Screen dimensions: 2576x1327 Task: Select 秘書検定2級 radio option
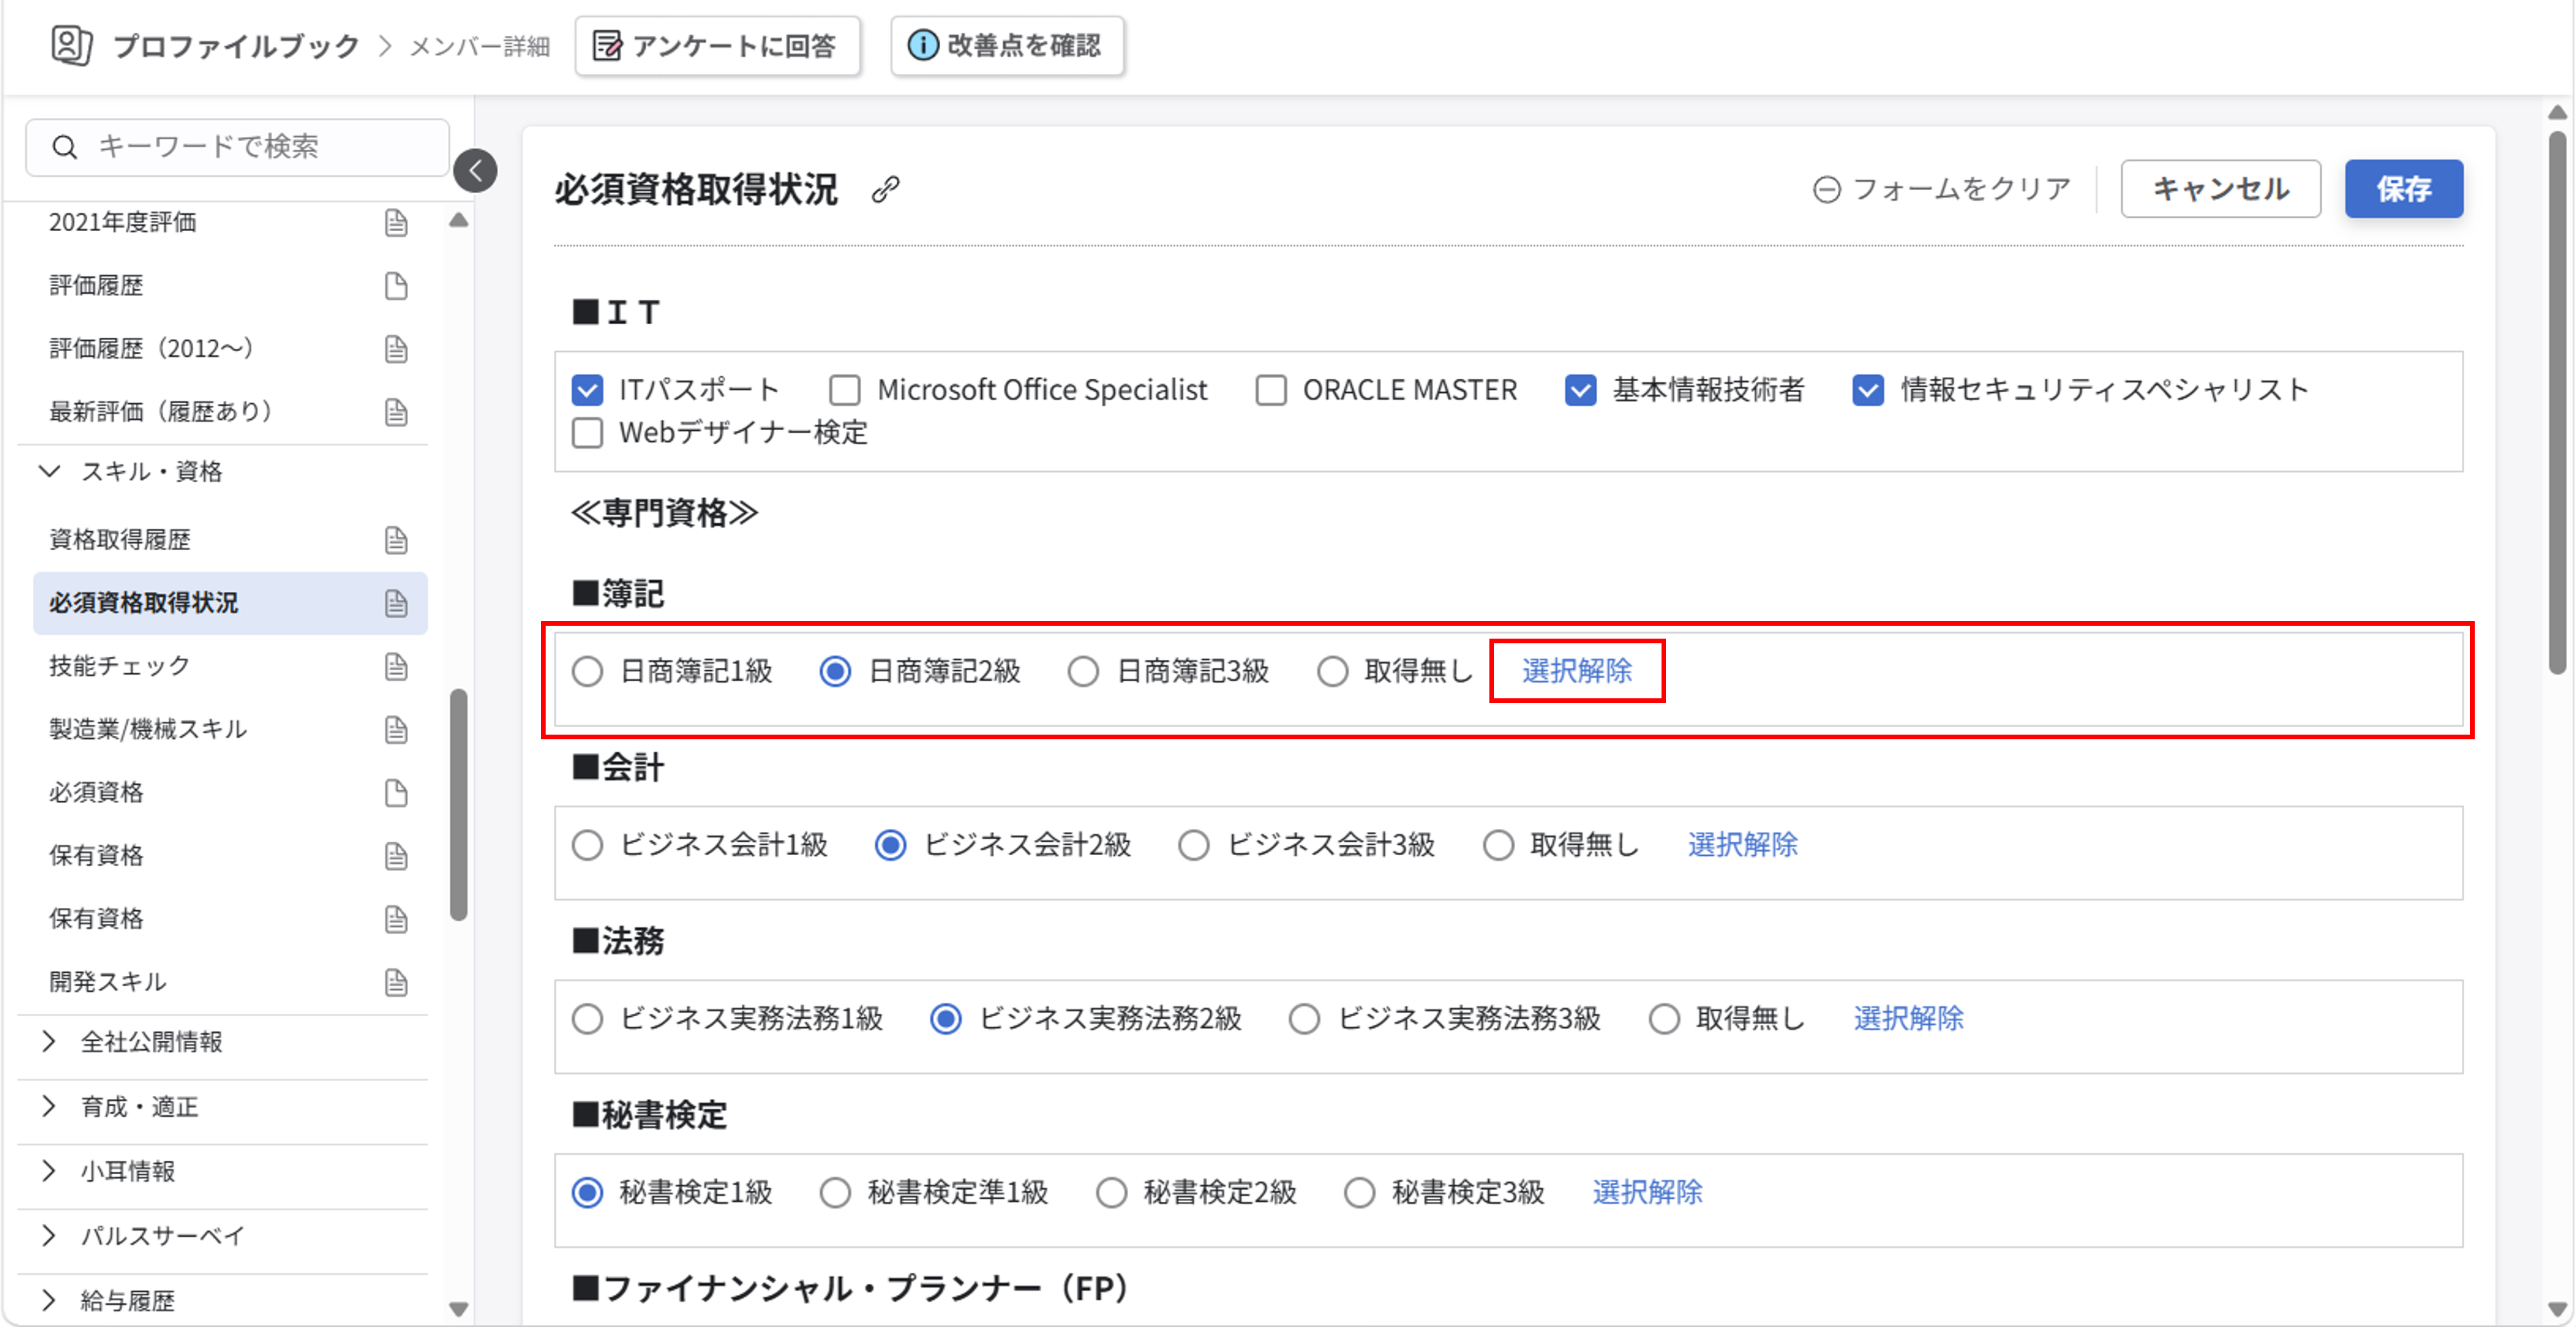(1111, 1192)
